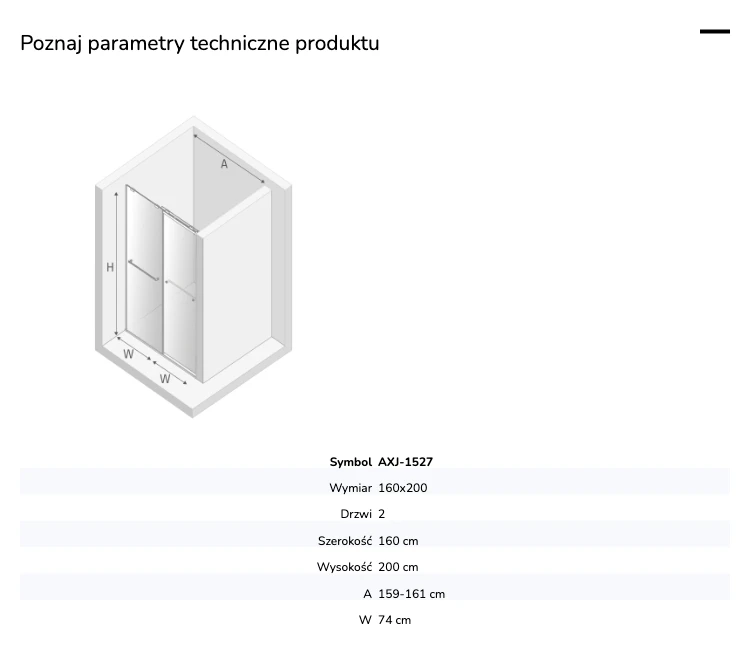
Task: Click the left sliding door handle in drawing
Action: tap(143, 270)
